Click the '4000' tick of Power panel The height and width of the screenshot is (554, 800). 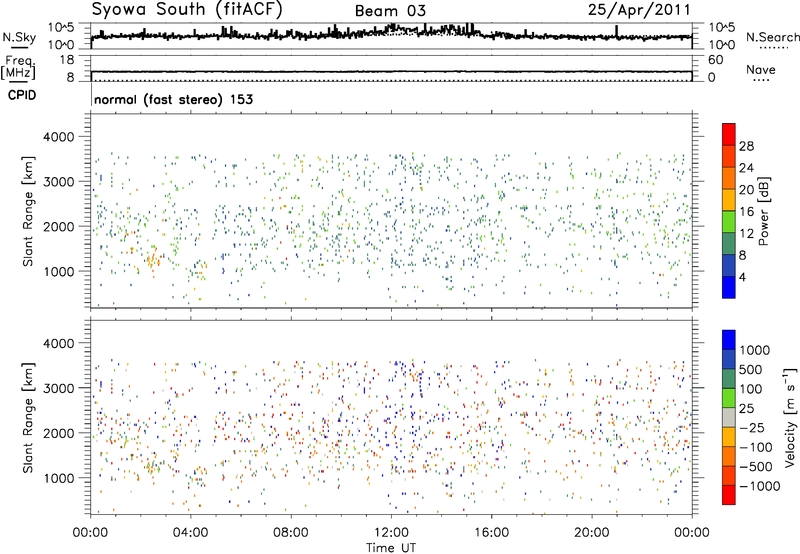[59, 137]
